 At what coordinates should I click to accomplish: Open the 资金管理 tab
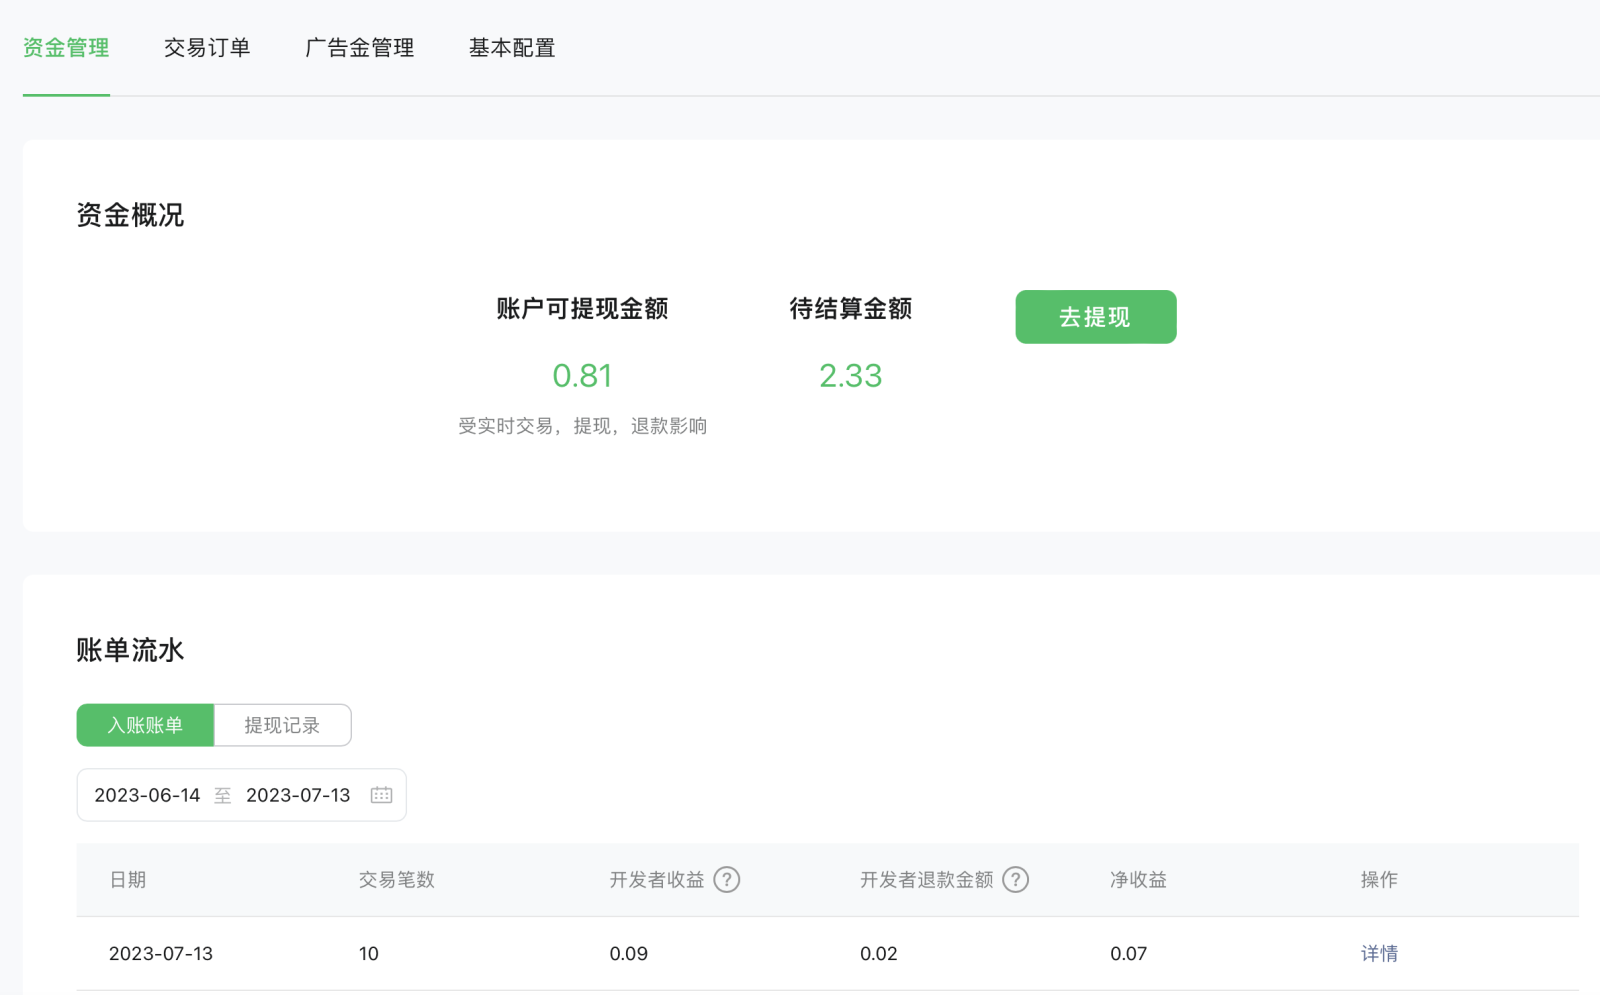point(66,48)
